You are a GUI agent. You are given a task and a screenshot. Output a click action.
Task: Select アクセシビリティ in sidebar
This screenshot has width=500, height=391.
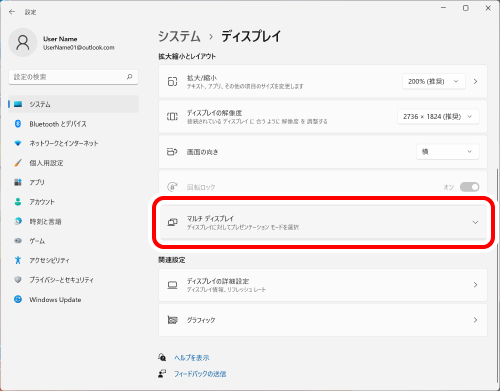pos(73,260)
